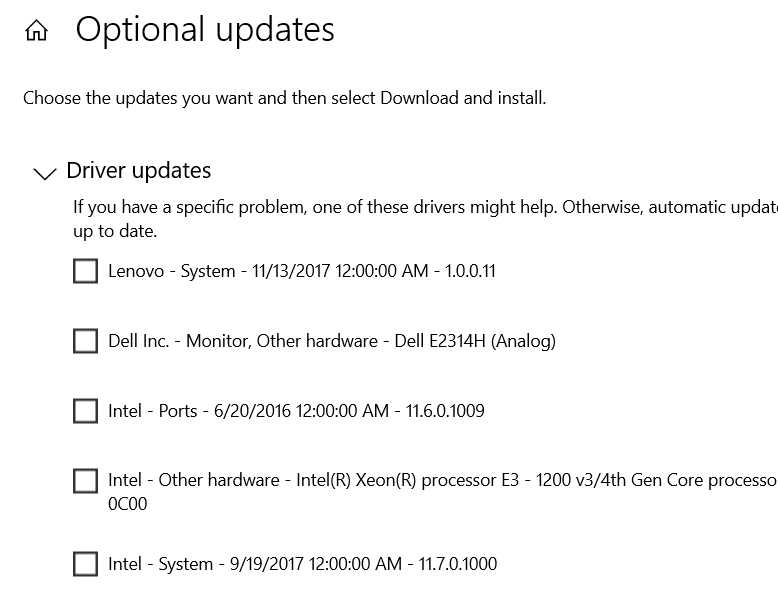778x614 pixels.
Task: Enable the Intel Ports 11.6.0.1009 checkbox
Action: tap(85, 411)
